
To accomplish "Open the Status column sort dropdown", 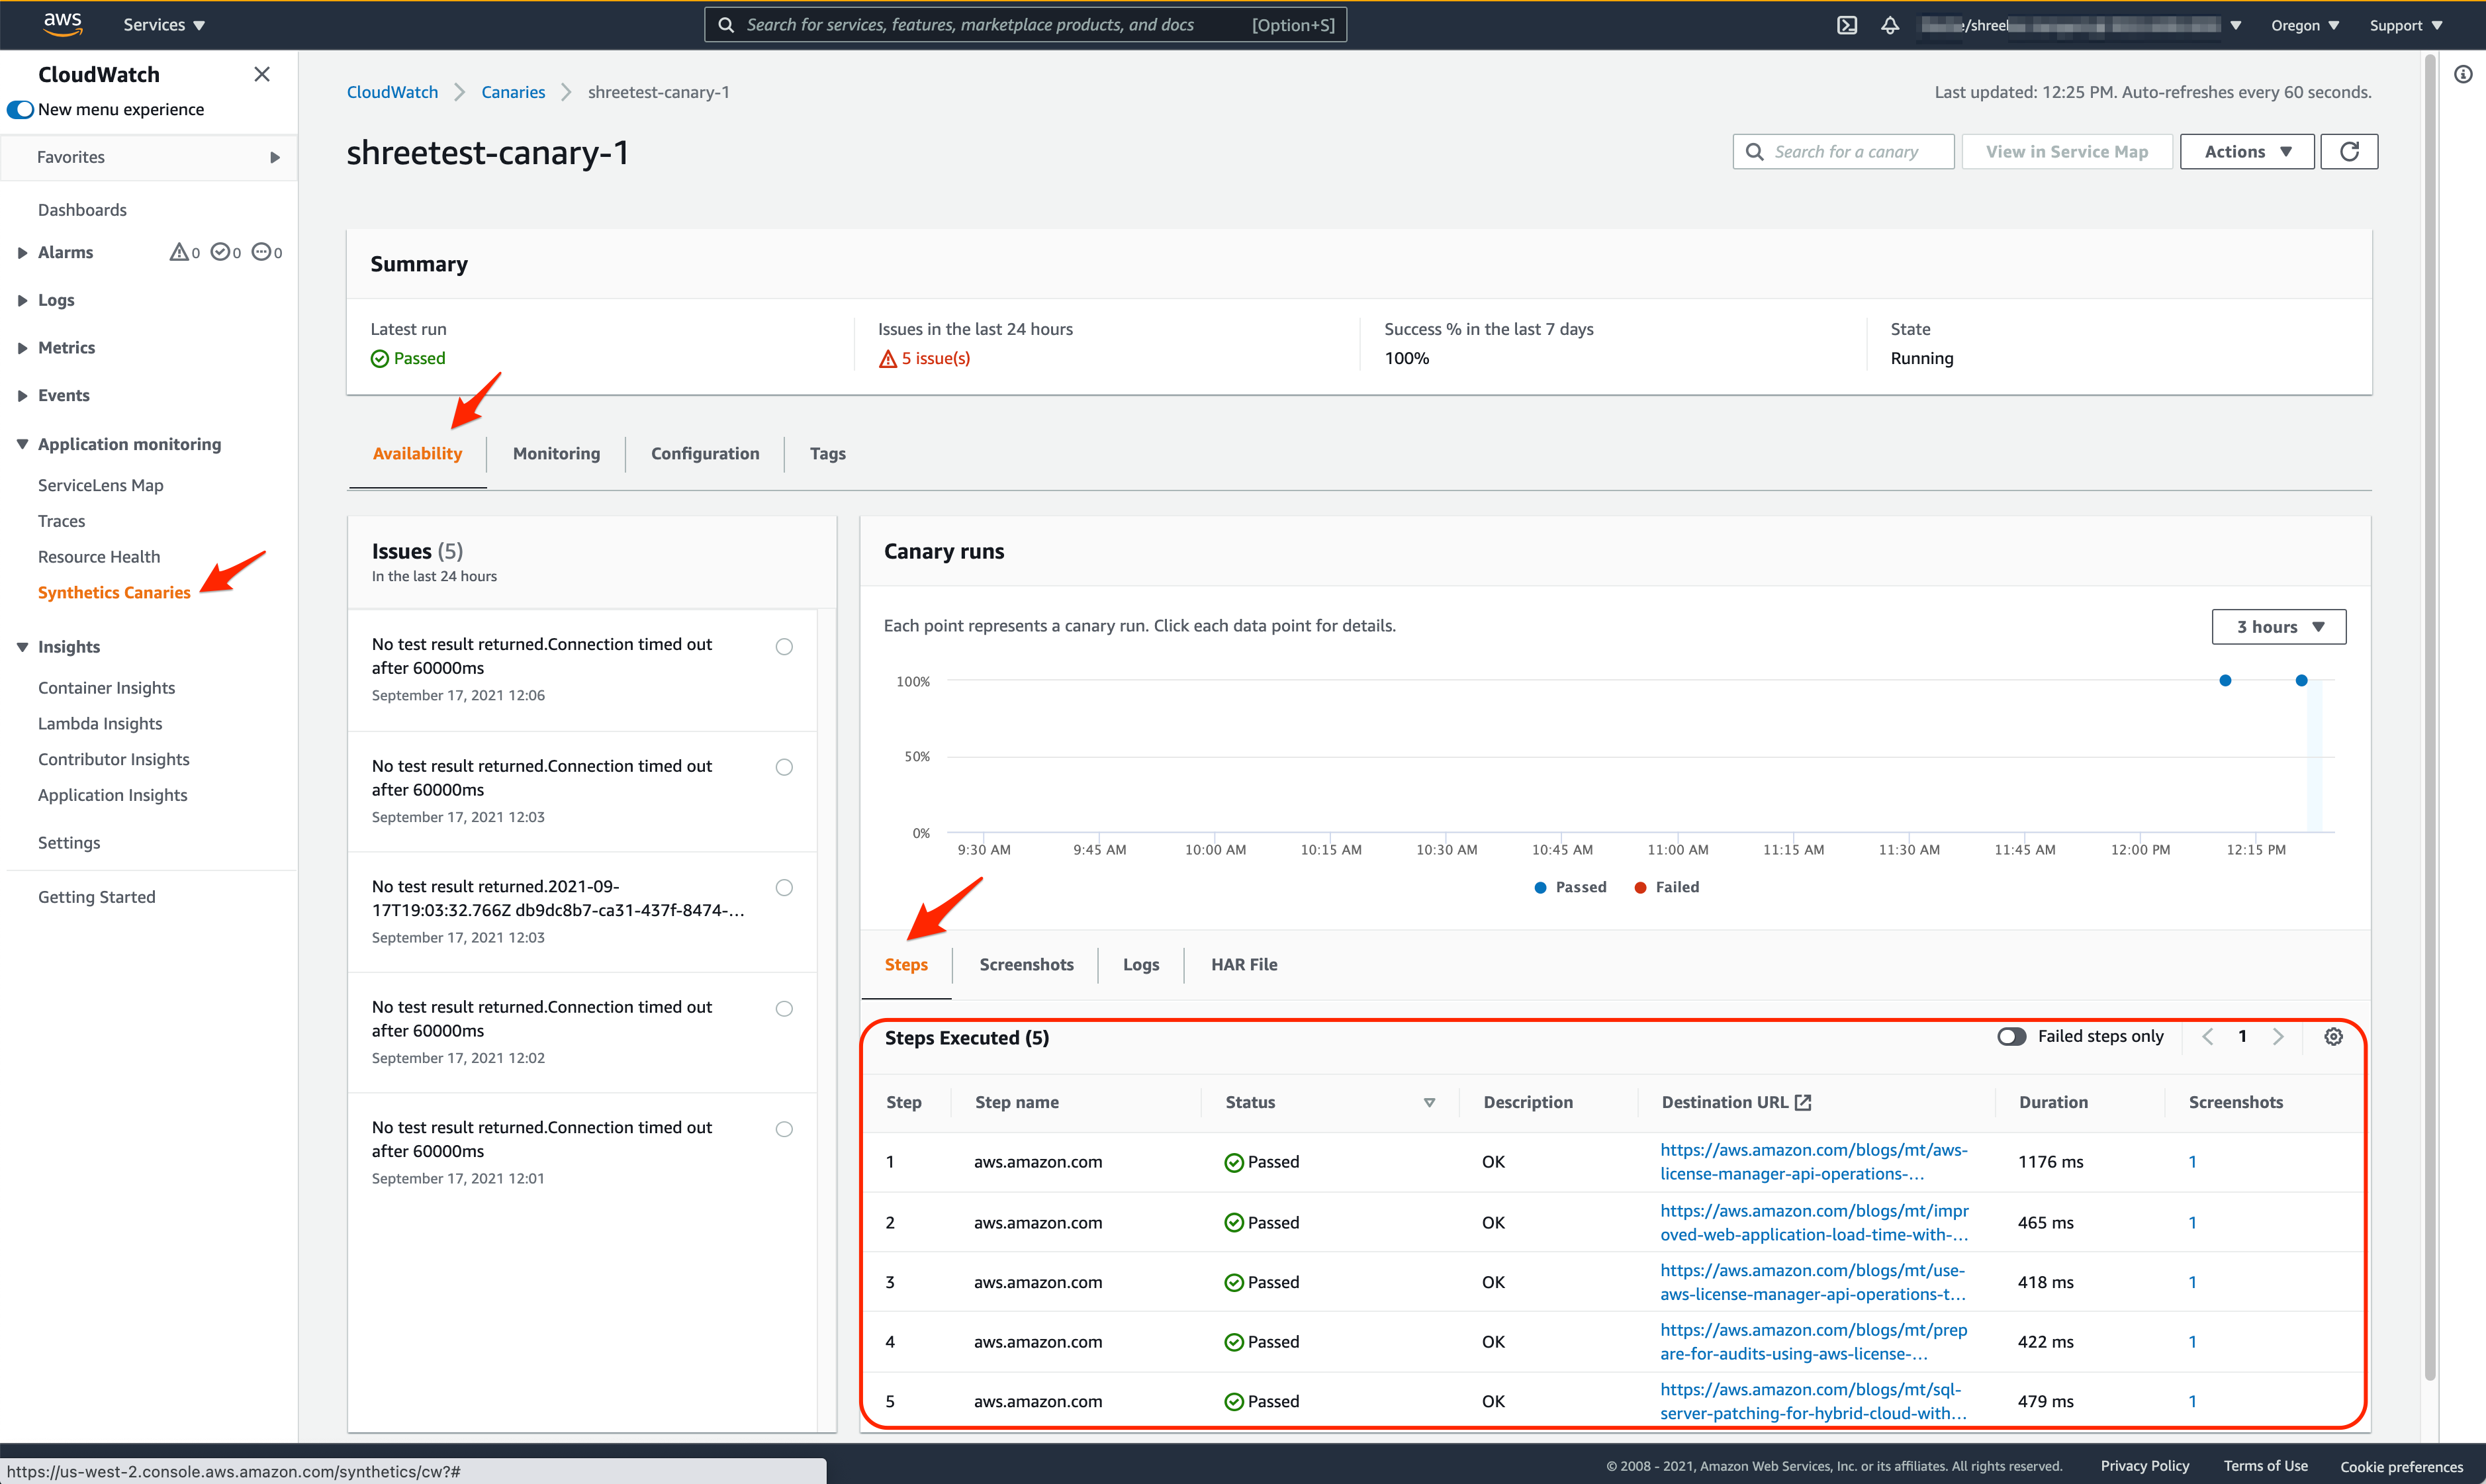I will pos(1430,1102).
